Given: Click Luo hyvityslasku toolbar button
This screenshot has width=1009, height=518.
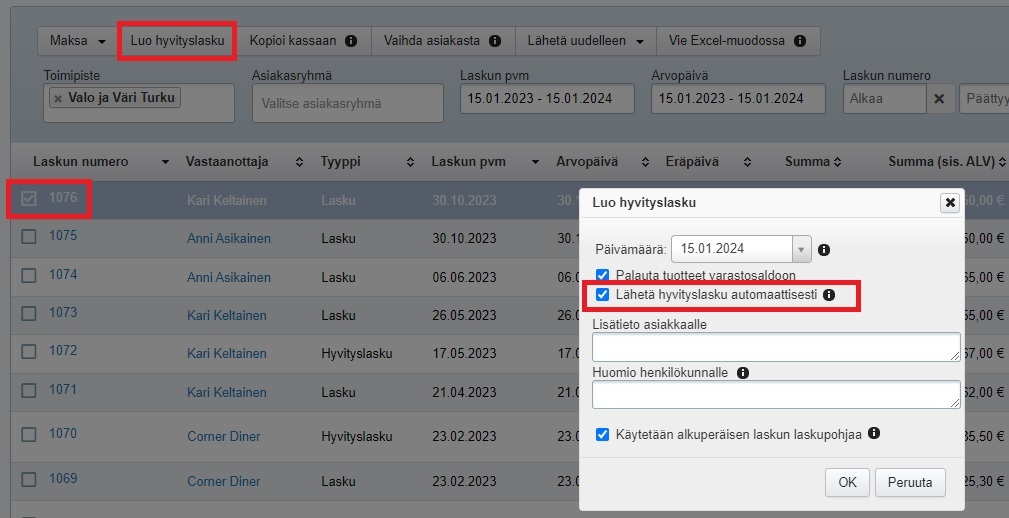Looking at the screenshot, I should 177,41.
